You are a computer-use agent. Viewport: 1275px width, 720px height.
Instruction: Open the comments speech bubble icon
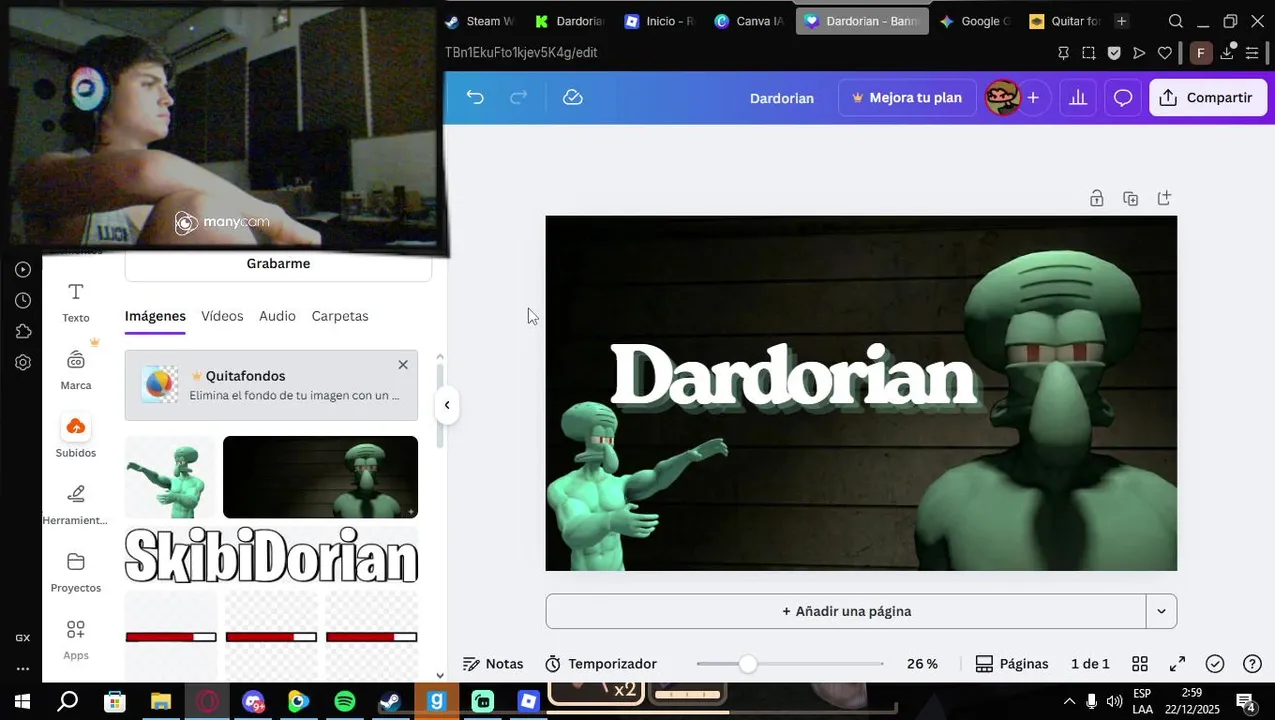click(x=1123, y=97)
